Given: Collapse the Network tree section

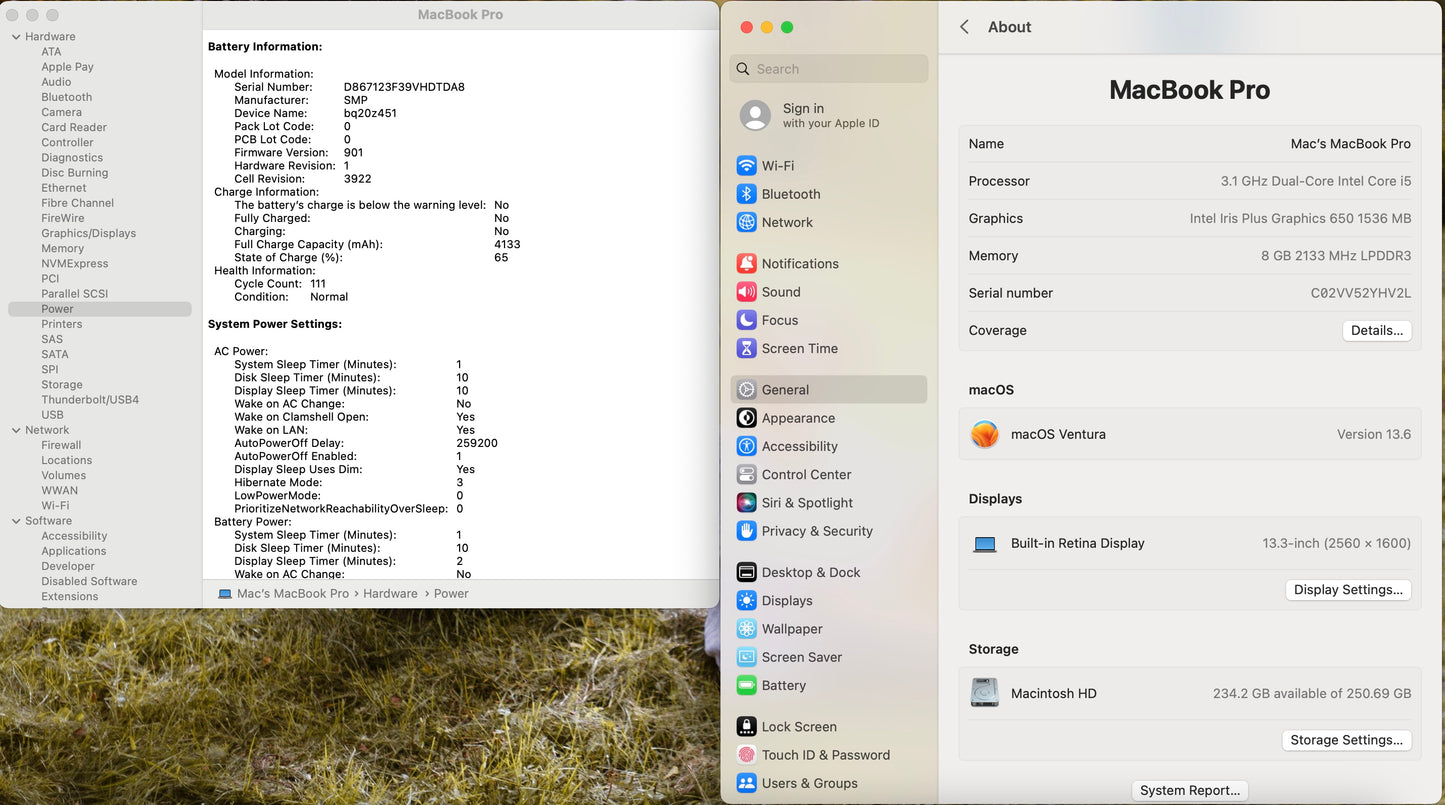Looking at the screenshot, I should (x=16, y=430).
